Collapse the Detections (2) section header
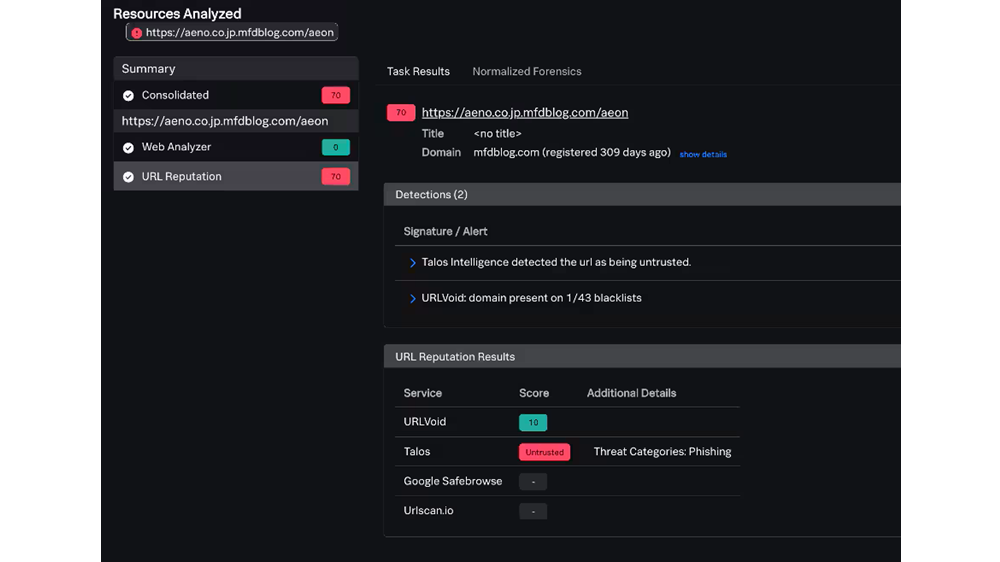The image size is (1000, 562). click(x=642, y=195)
